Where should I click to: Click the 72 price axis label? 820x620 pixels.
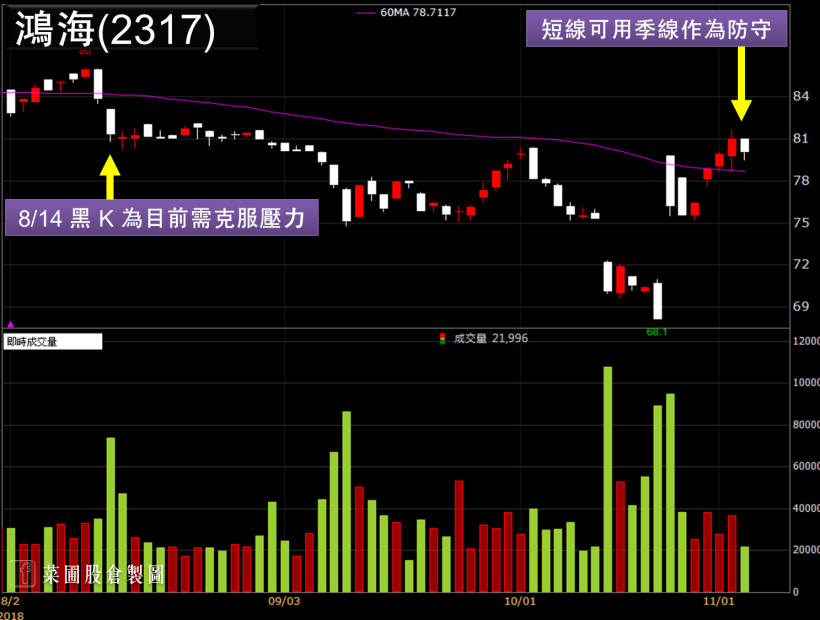tap(801, 264)
